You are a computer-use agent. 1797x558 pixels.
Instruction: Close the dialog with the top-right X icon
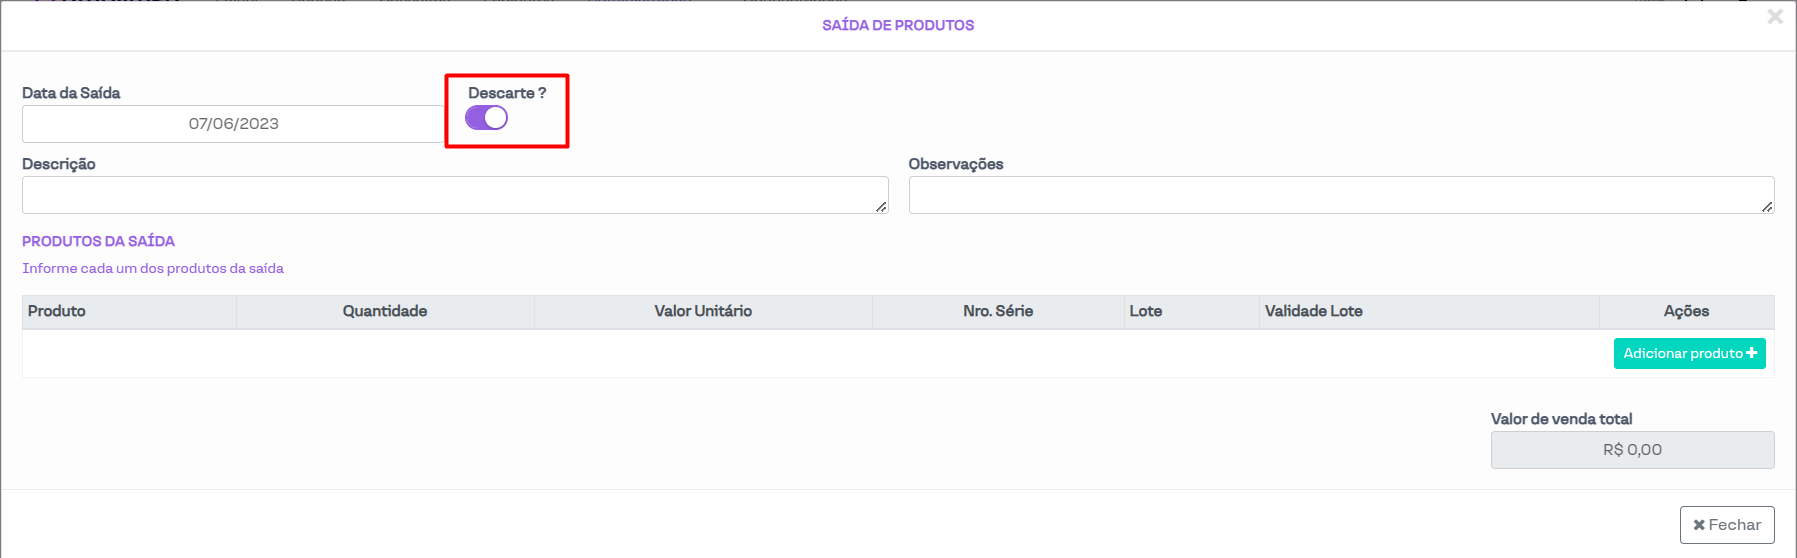click(x=1775, y=17)
